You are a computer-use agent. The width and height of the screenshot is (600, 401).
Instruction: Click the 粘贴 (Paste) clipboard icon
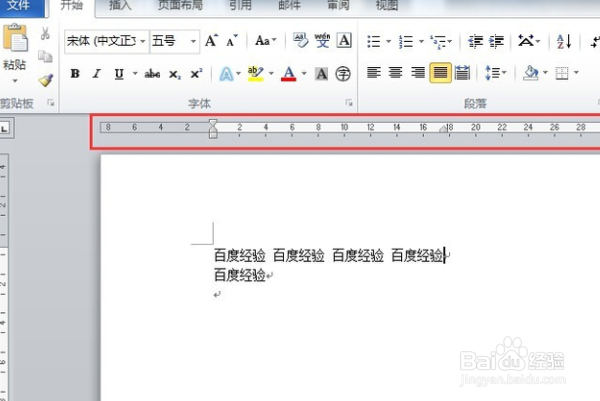click(15, 38)
